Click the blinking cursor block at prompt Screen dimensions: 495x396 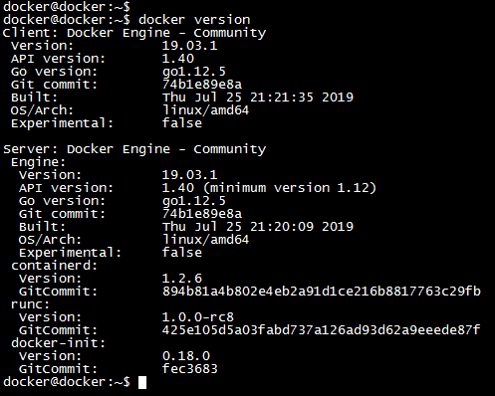tap(142, 382)
